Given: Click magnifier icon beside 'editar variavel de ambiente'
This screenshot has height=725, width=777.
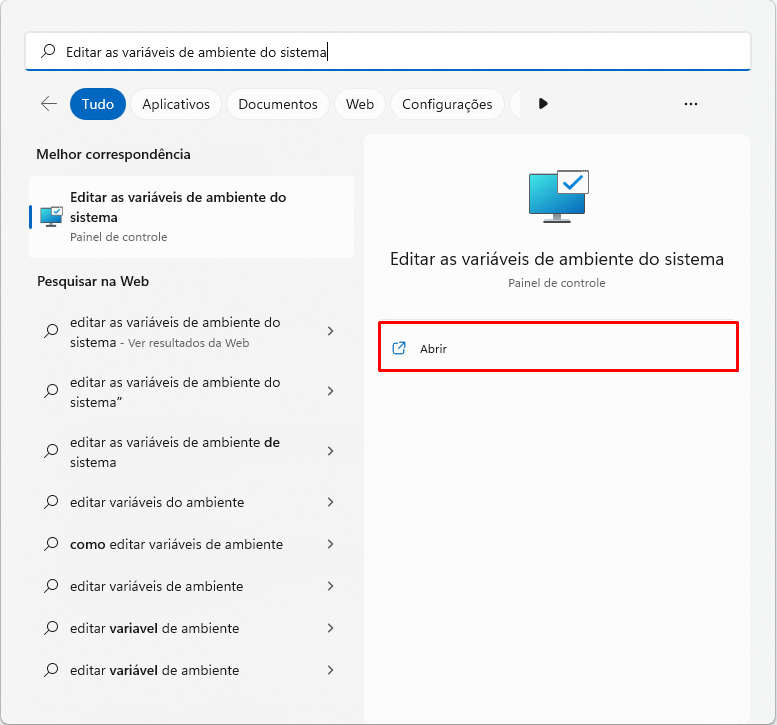Looking at the screenshot, I should tap(51, 628).
